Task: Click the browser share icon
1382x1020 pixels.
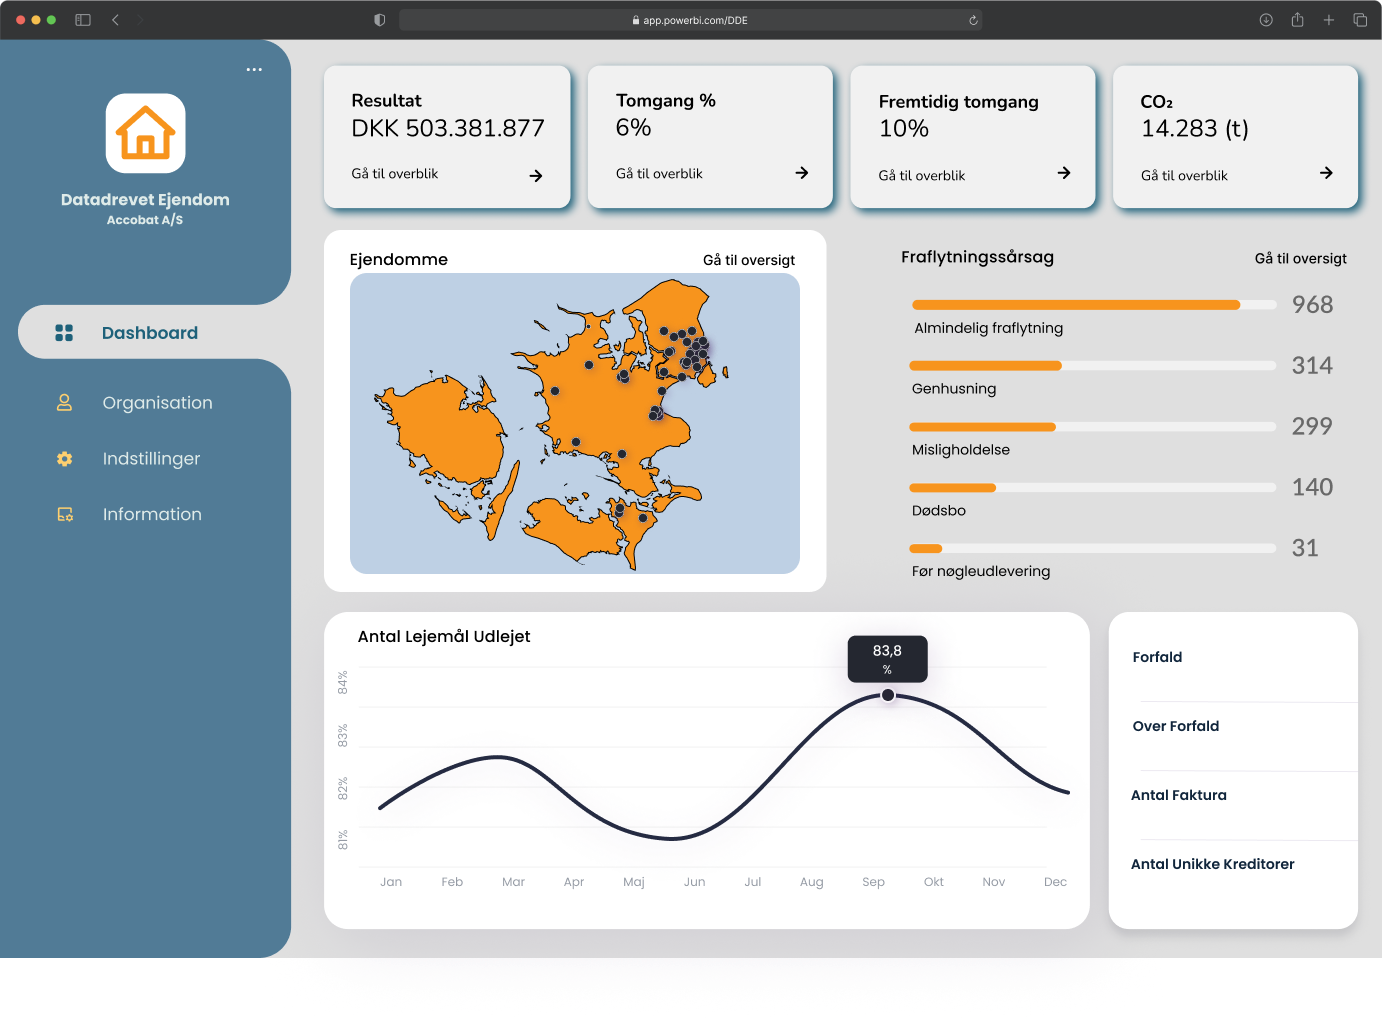Action: click(x=1297, y=20)
